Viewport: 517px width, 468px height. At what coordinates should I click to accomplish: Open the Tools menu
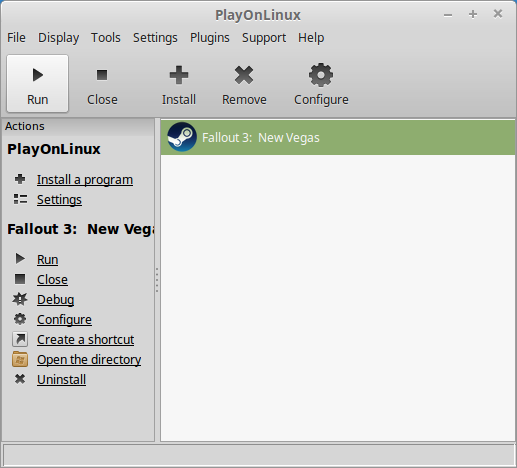pyautogui.click(x=106, y=38)
